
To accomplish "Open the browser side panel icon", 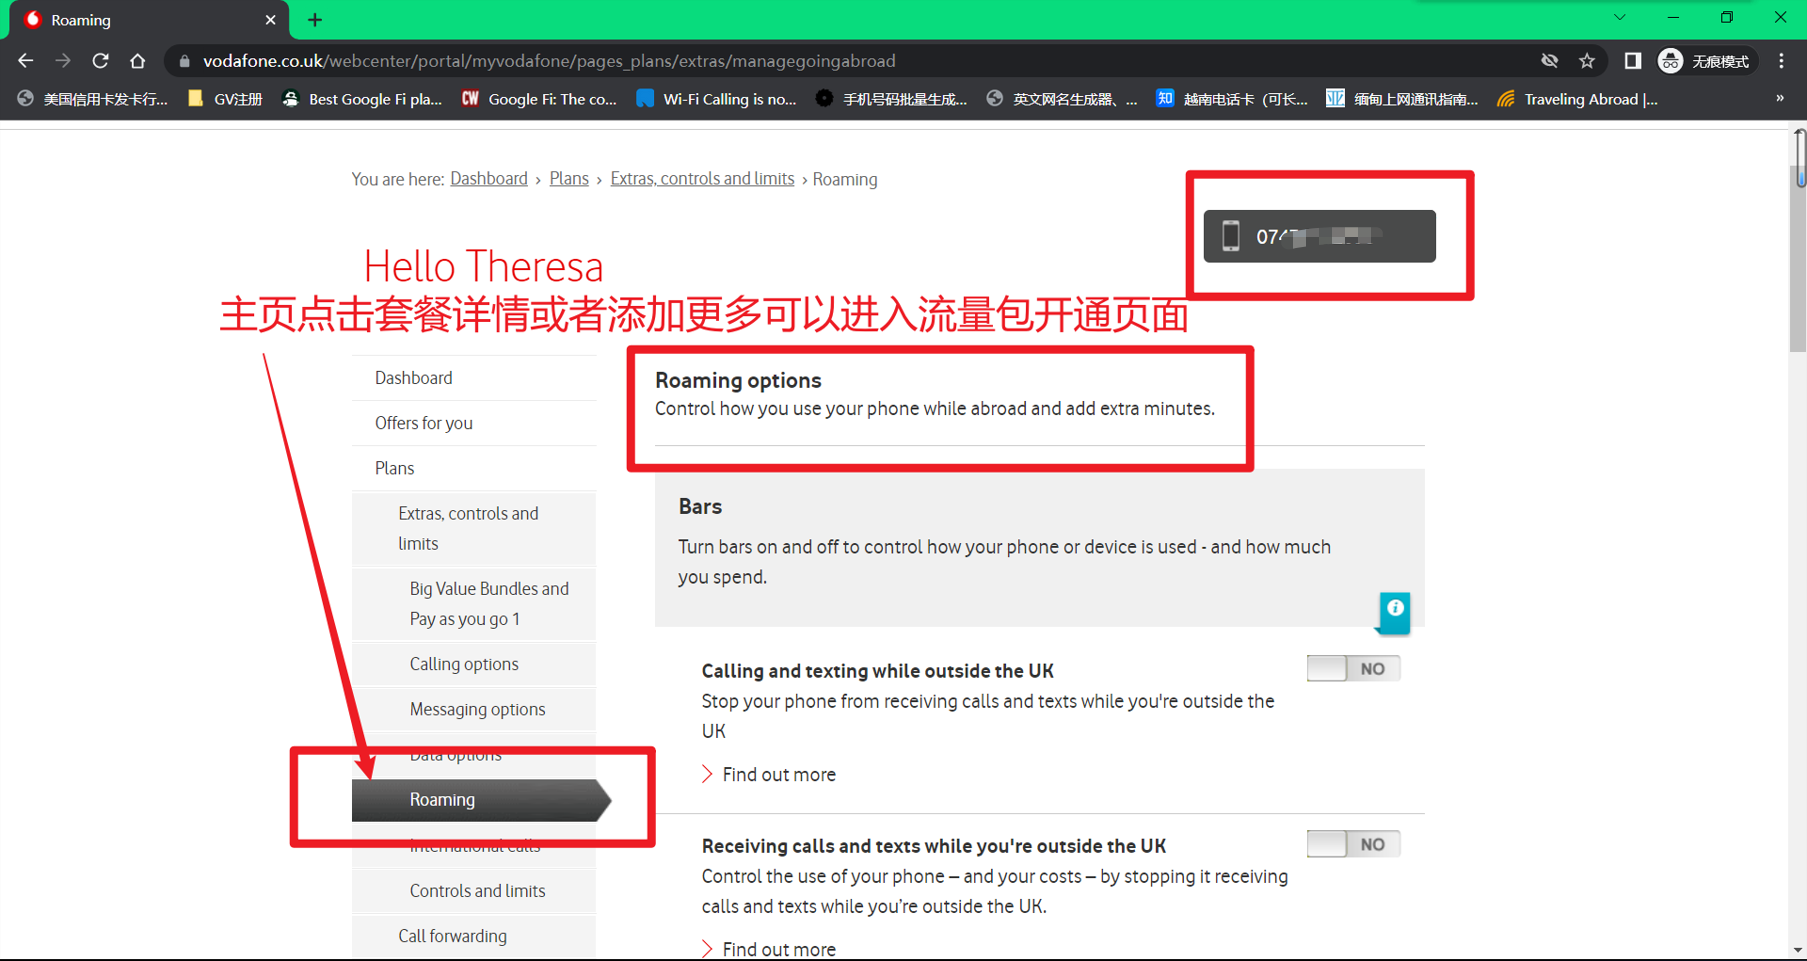I will coord(1632,61).
